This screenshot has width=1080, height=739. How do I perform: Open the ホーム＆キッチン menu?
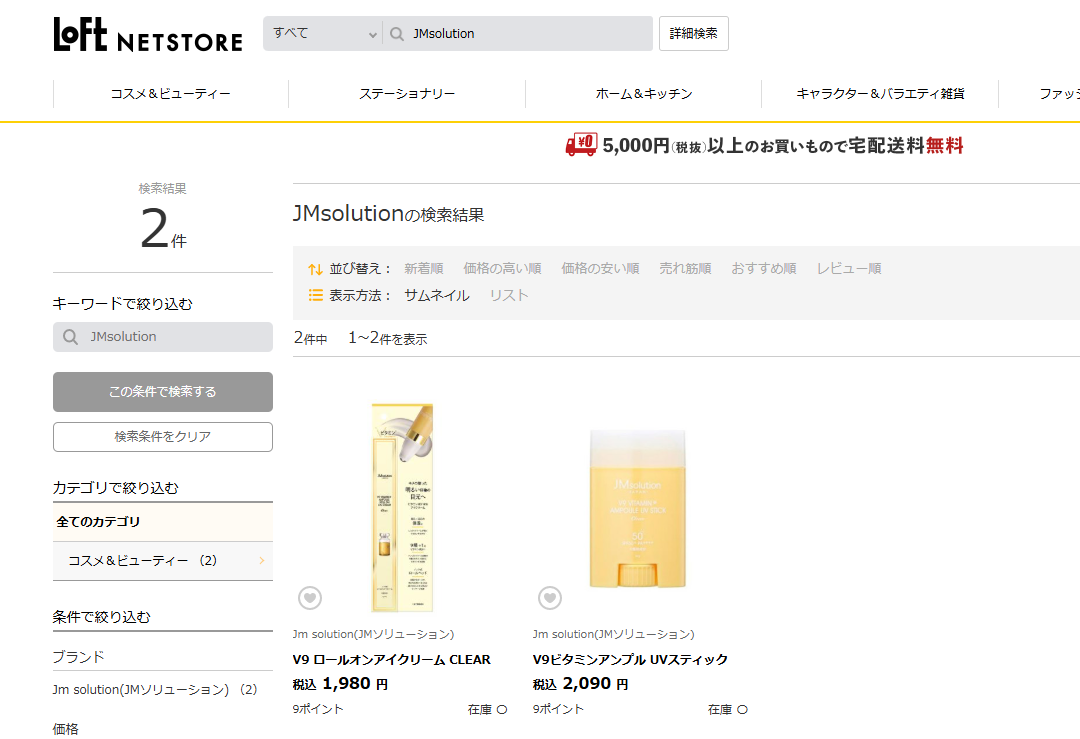tap(643, 94)
